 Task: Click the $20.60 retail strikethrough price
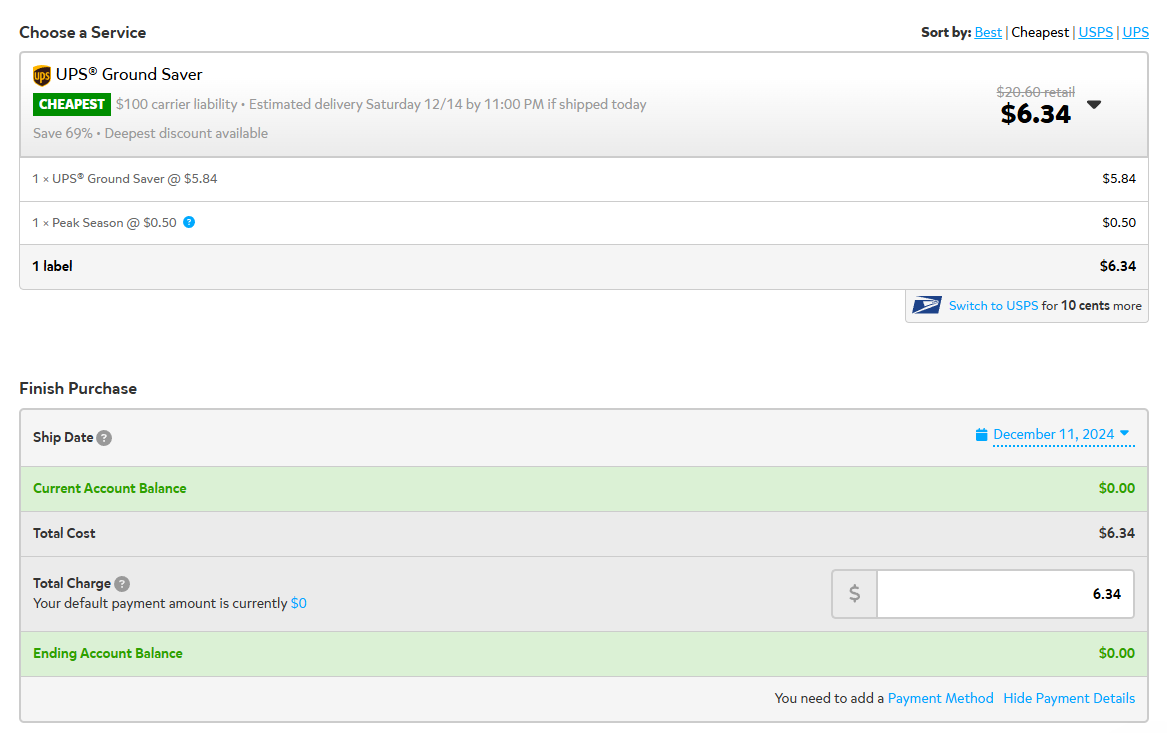coord(1035,92)
